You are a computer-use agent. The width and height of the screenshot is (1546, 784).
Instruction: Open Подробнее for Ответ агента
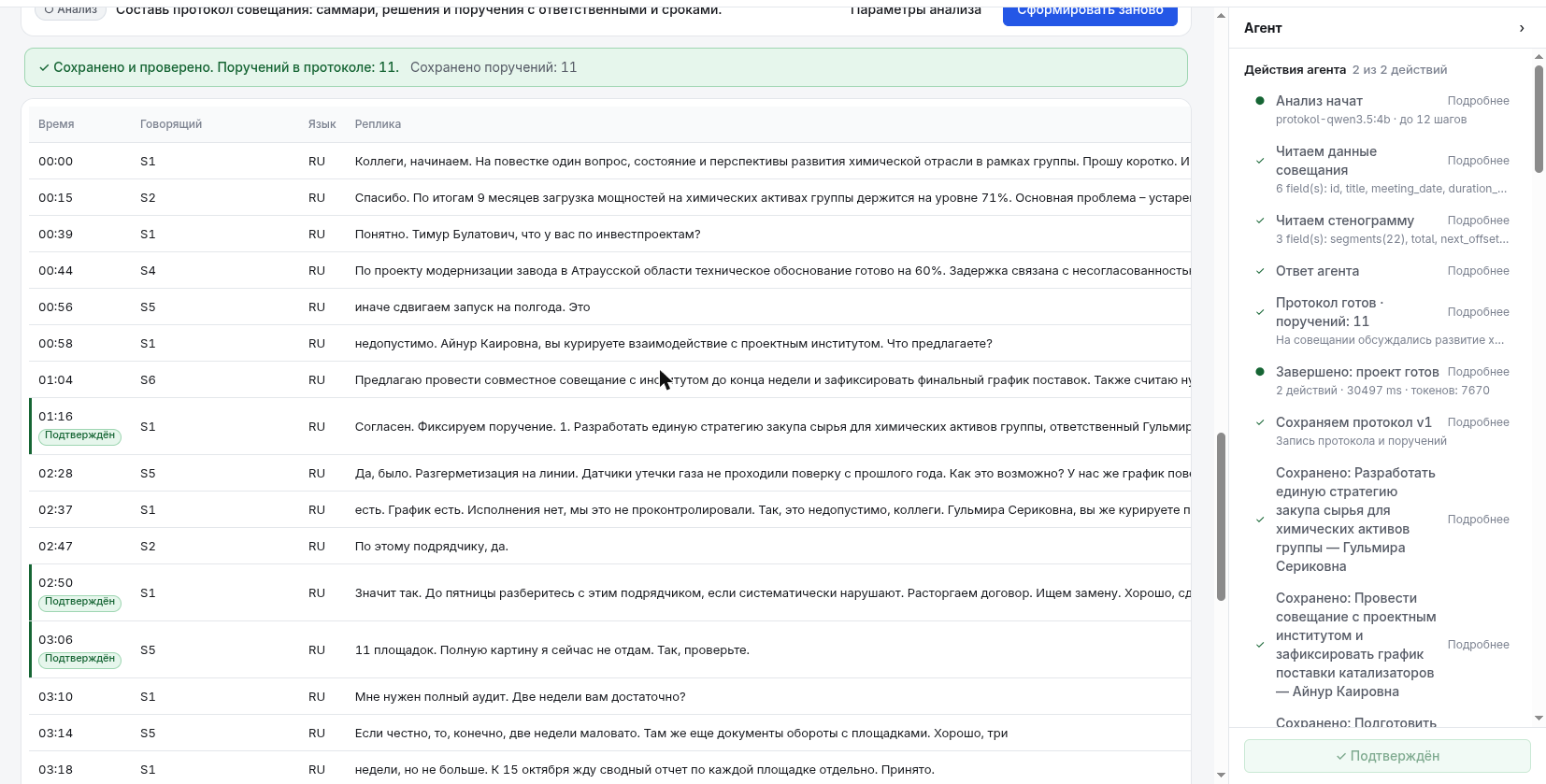[x=1478, y=271]
